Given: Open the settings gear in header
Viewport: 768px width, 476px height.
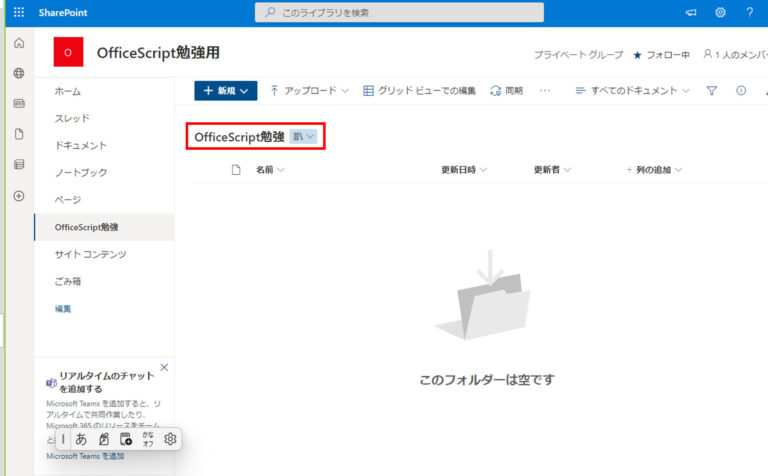Looking at the screenshot, I should click(720, 12).
